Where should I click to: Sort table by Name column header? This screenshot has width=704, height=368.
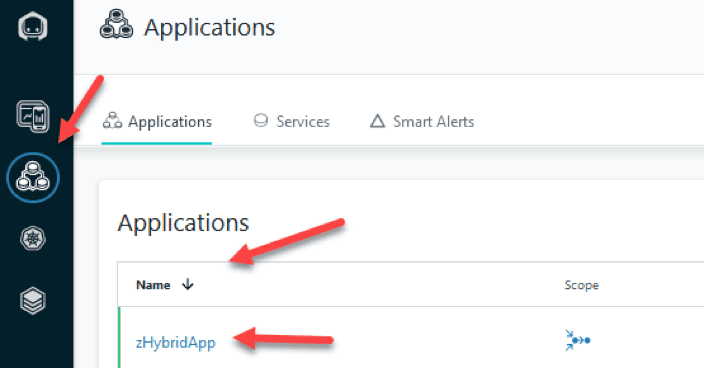[x=153, y=285]
